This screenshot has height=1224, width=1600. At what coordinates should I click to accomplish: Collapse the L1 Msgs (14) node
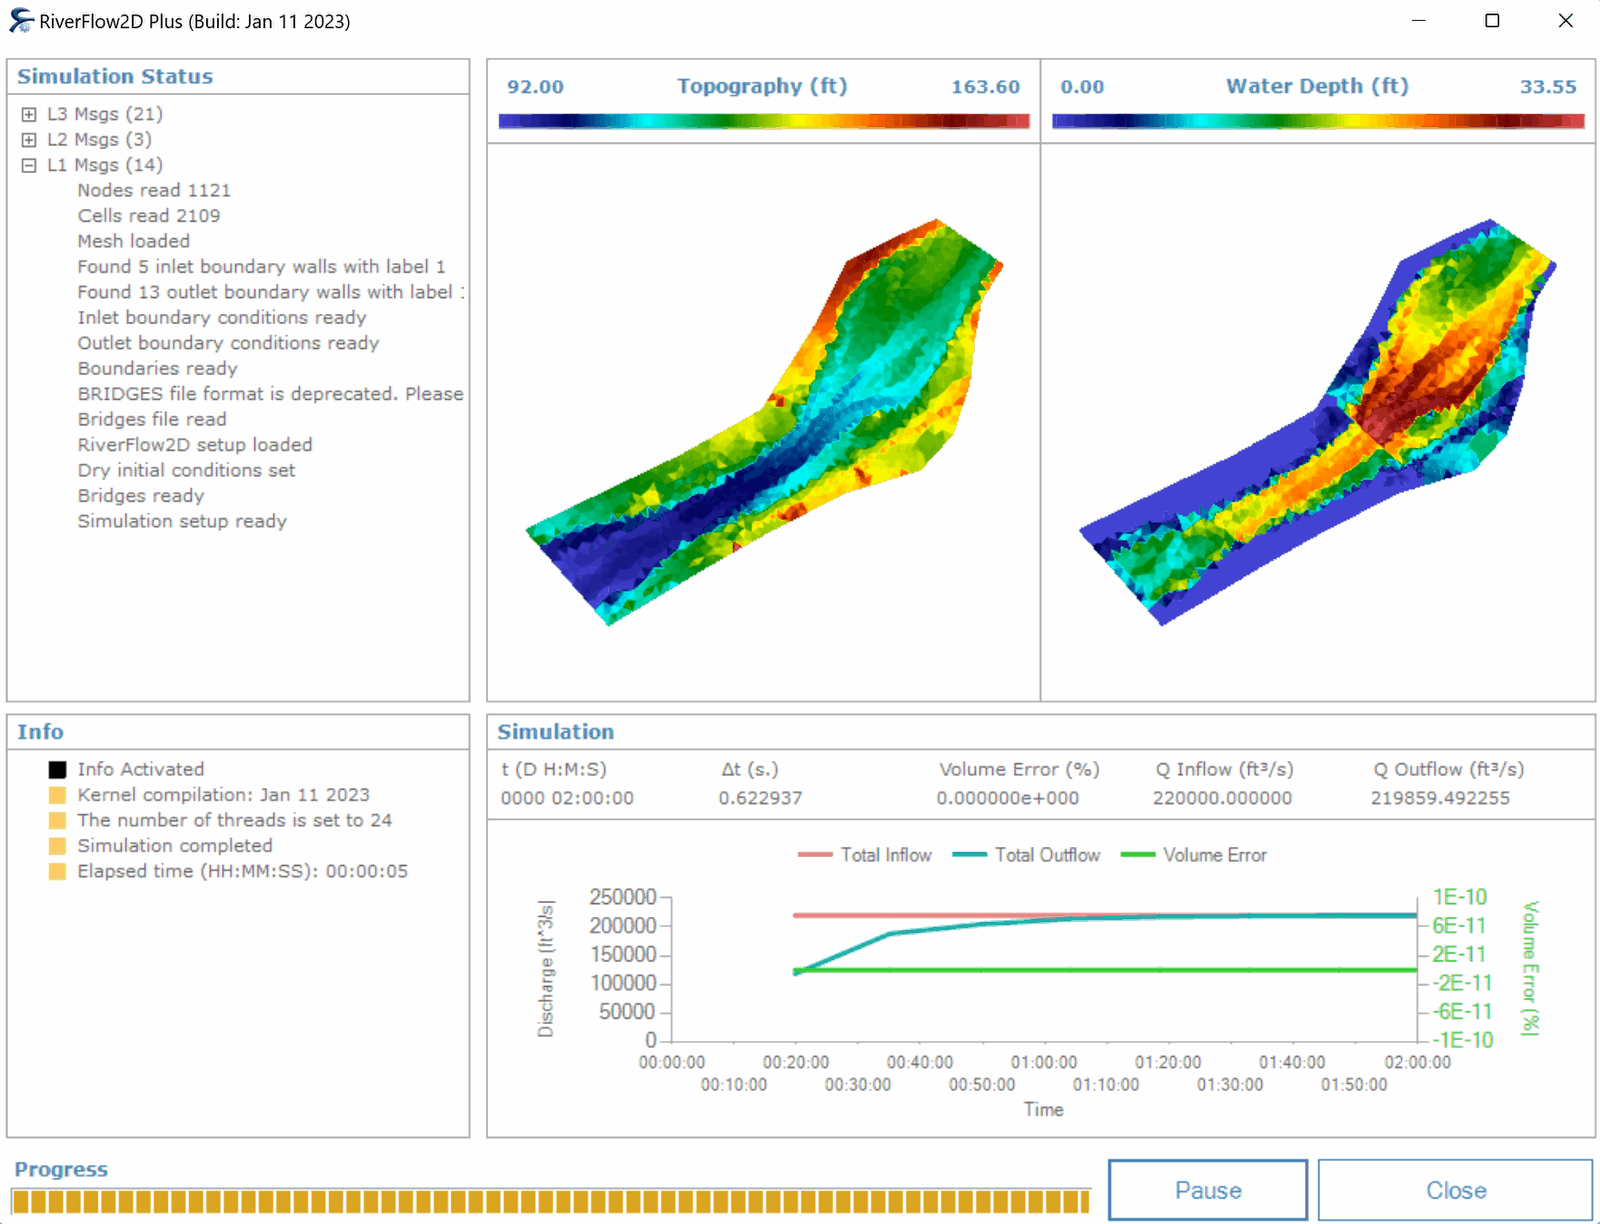pos(29,165)
